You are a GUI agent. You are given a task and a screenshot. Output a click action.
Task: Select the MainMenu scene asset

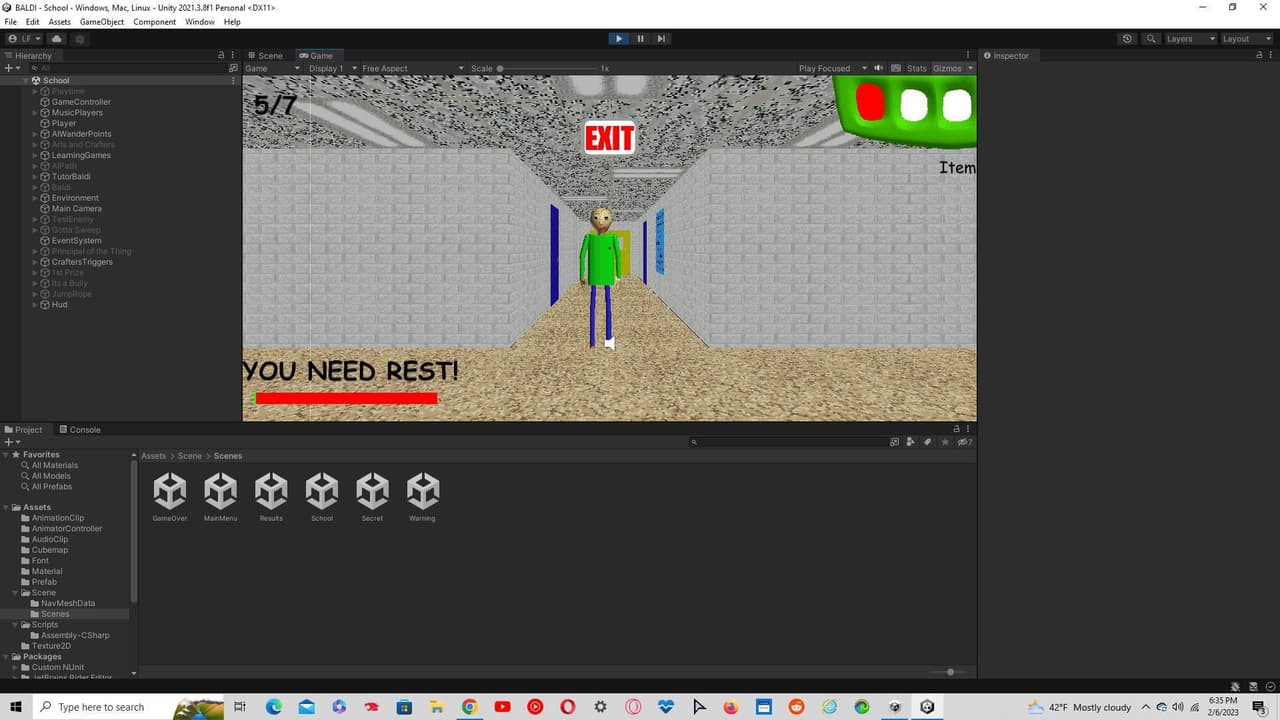tap(220, 497)
